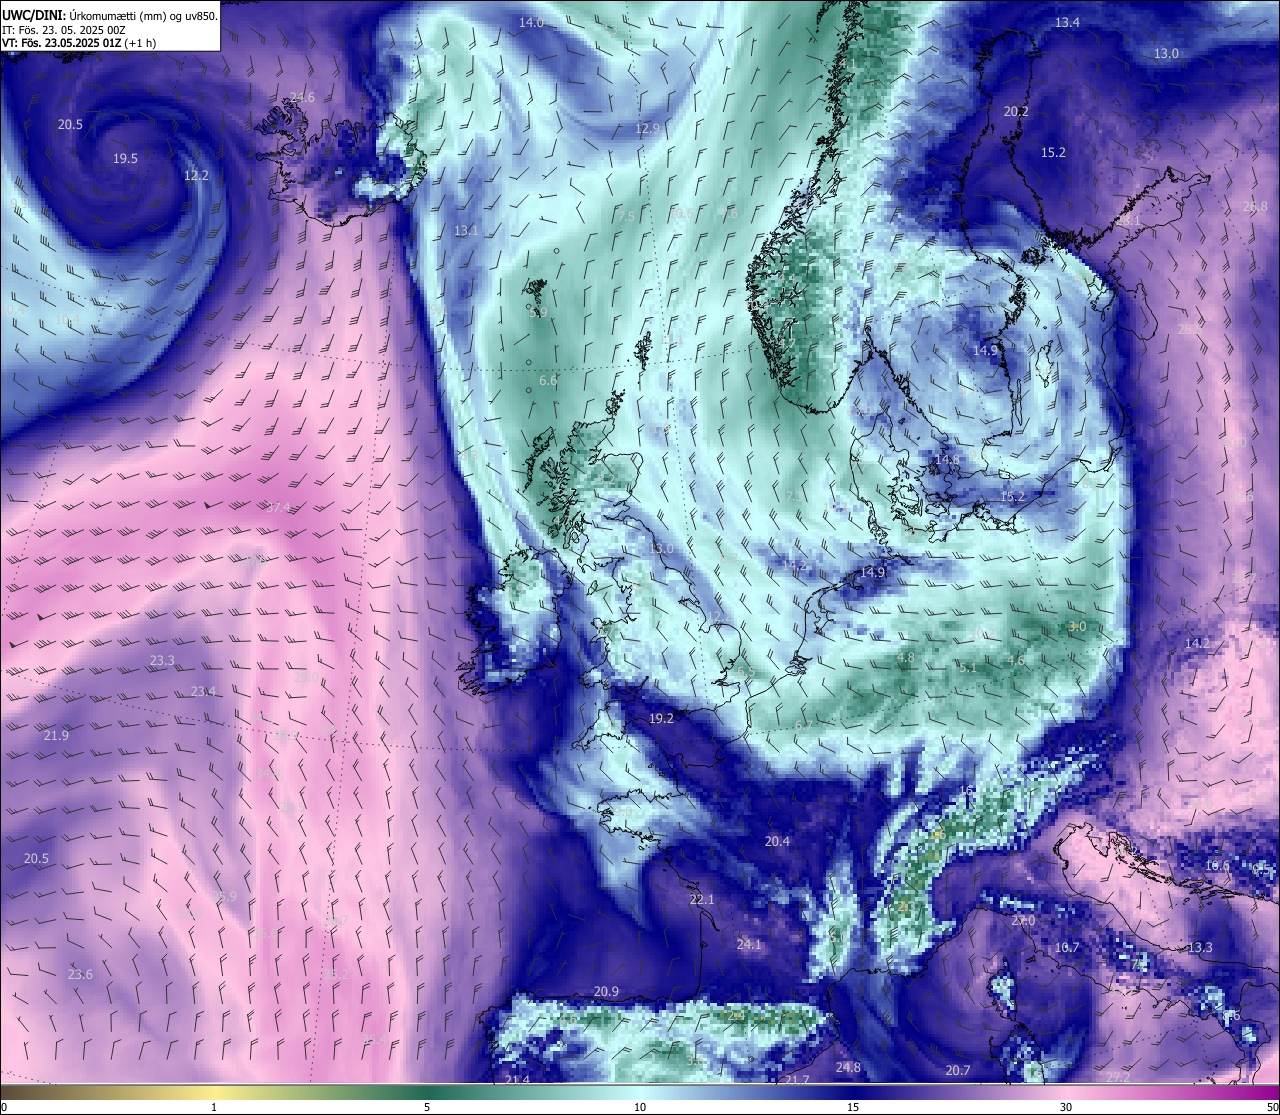Click the 12.2 value label

pyautogui.click(x=196, y=175)
